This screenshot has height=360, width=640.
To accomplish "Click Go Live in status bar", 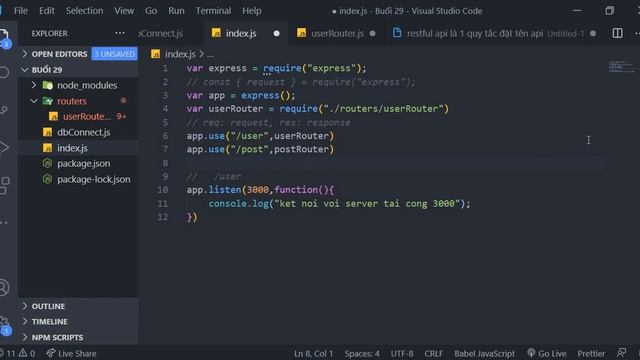I will pyautogui.click(x=547, y=353).
